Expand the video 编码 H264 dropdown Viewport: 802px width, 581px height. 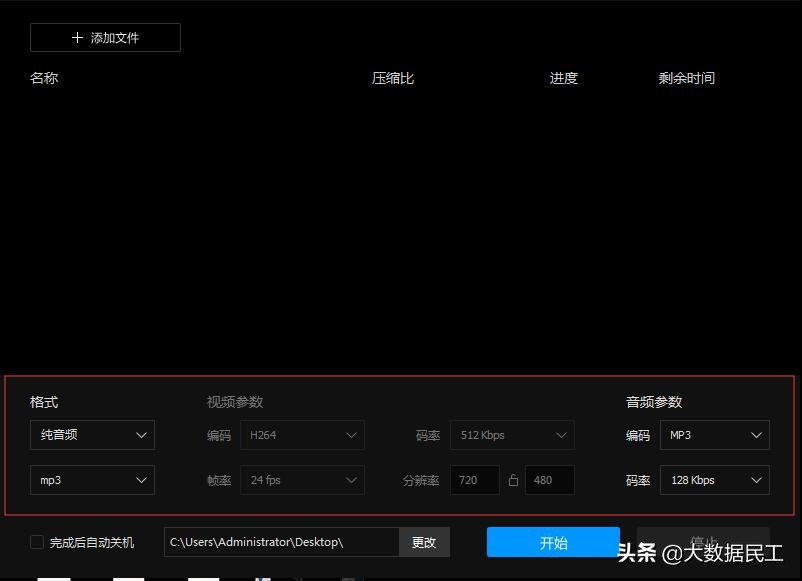(302, 435)
